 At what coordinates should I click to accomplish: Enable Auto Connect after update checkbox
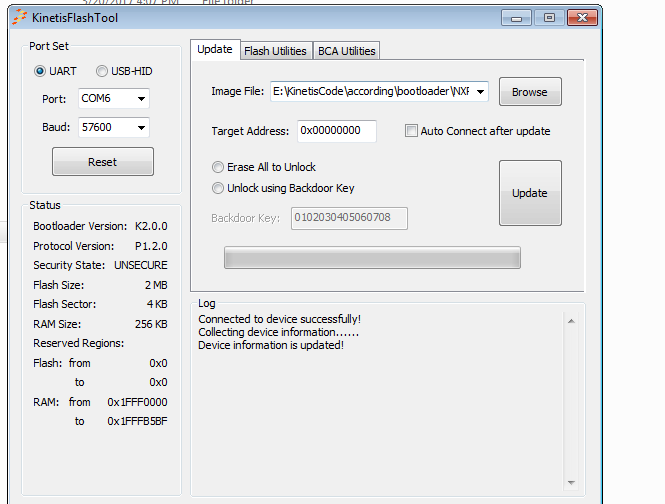click(x=411, y=131)
